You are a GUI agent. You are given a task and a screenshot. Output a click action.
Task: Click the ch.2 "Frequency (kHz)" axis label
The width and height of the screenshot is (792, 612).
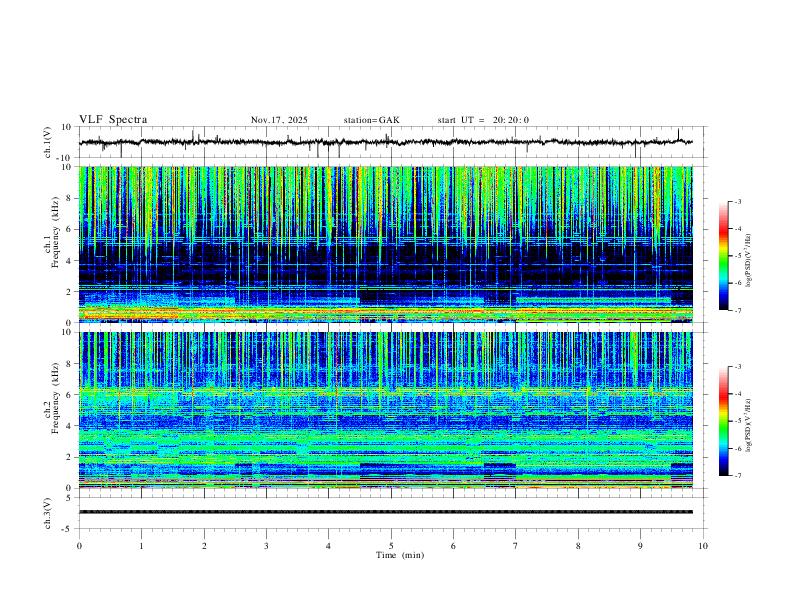pyautogui.click(x=56, y=398)
